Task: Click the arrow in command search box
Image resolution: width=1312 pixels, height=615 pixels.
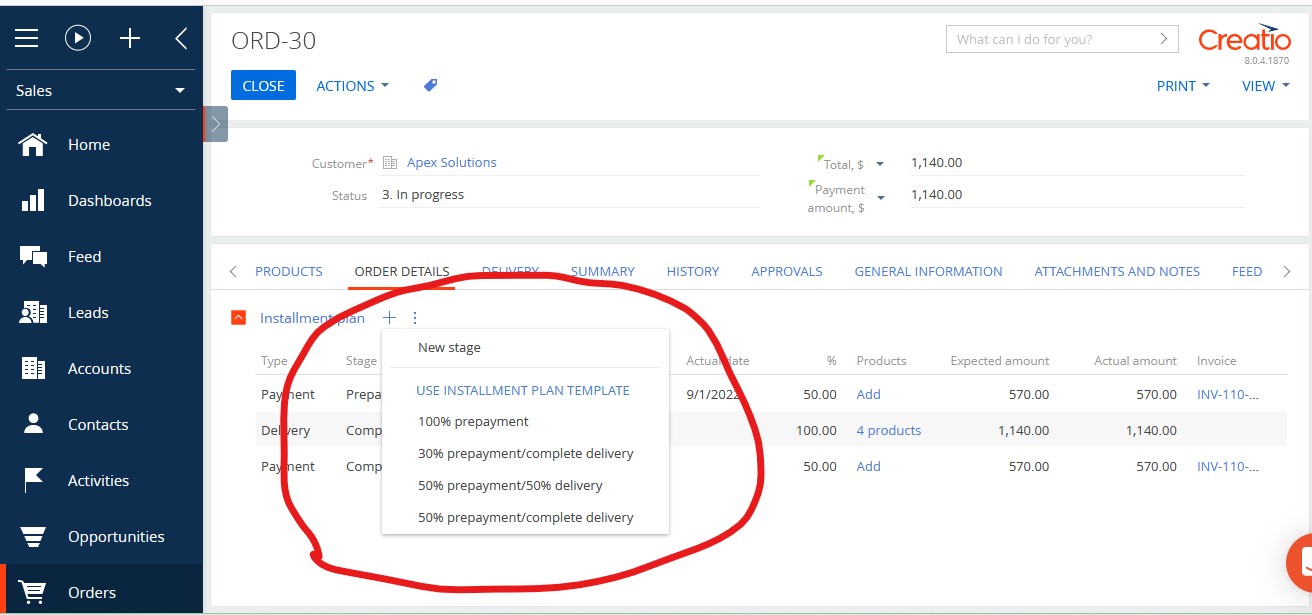Action: [1163, 39]
